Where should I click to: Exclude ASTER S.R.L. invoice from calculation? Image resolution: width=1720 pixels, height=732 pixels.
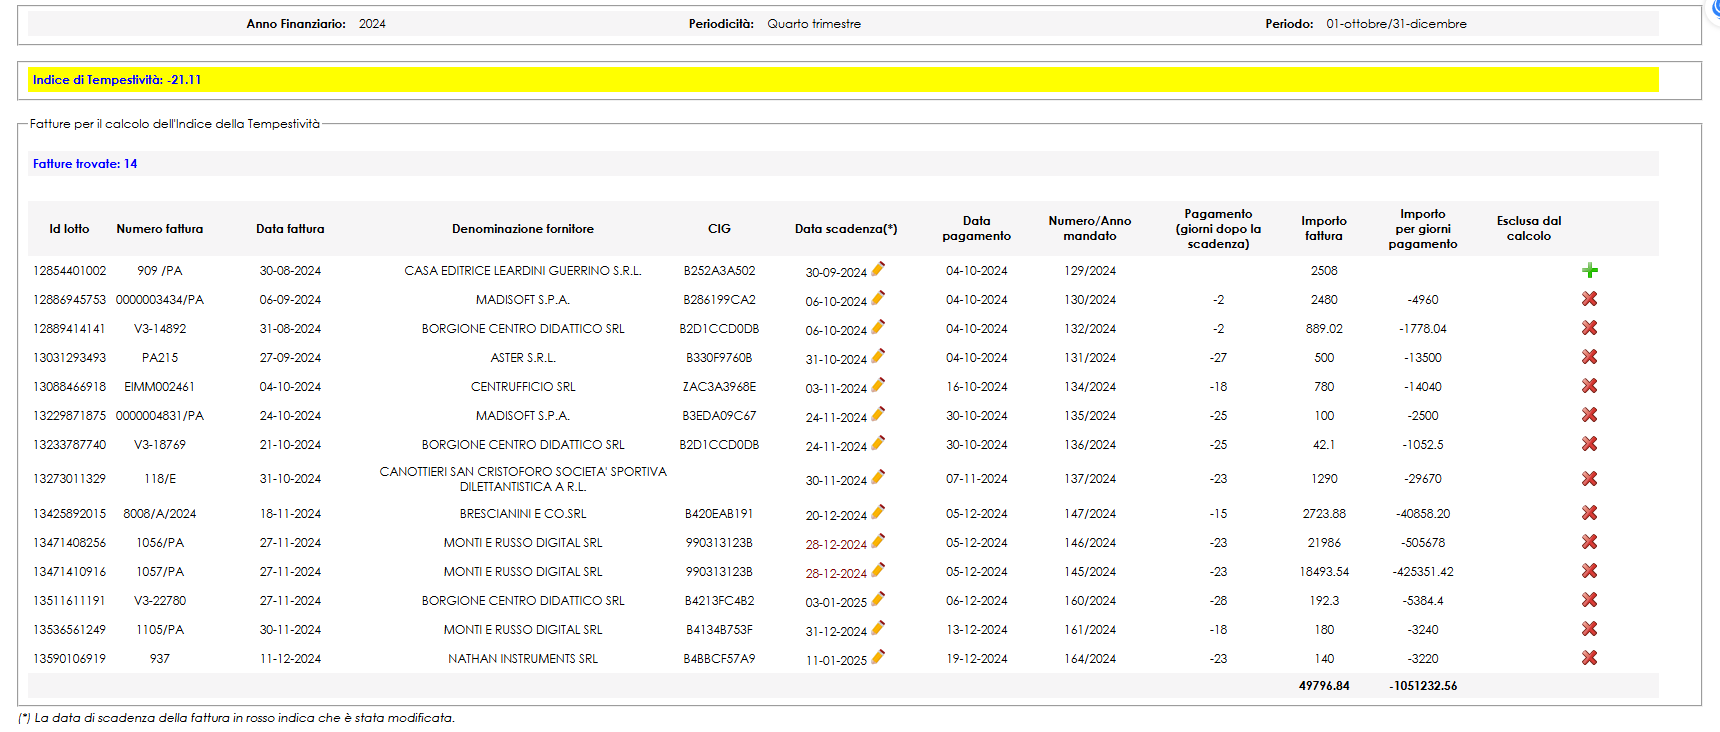1589,357
